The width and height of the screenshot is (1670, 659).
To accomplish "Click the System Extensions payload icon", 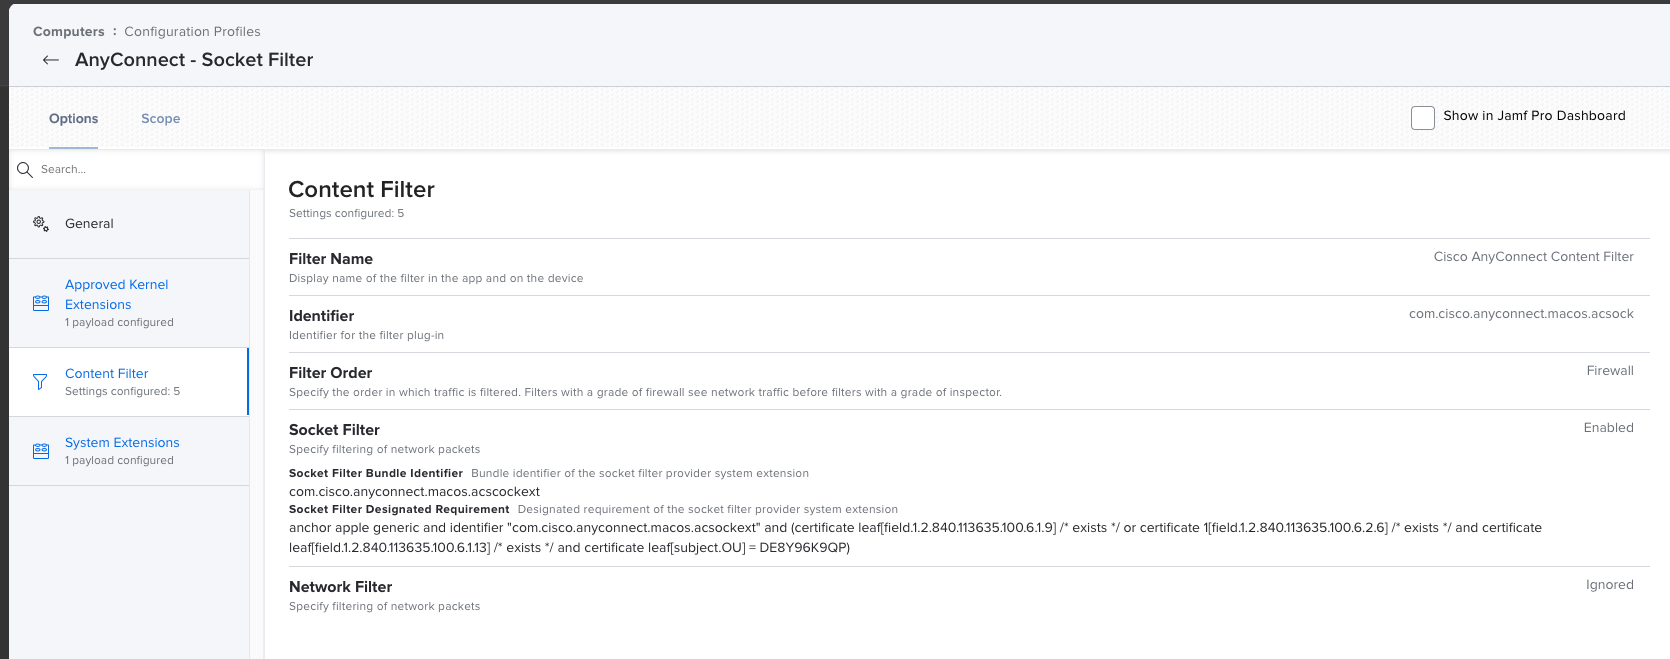I will [41, 451].
